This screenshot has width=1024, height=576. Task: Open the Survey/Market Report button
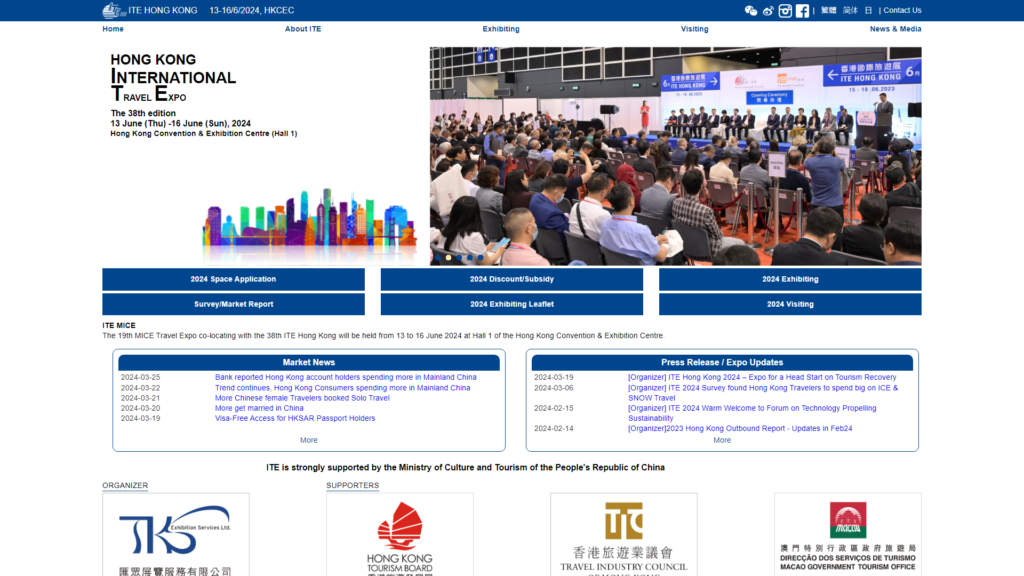point(233,304)
